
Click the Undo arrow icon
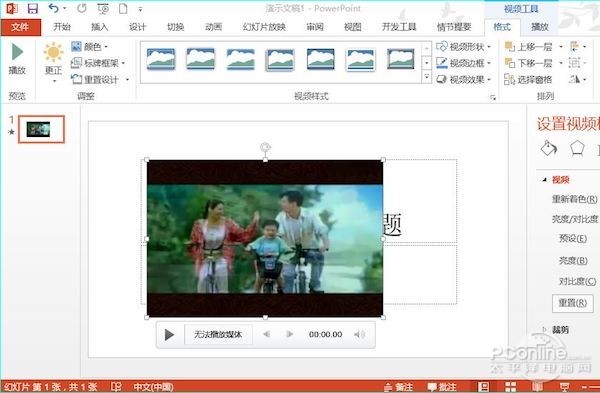click(54, 8)
